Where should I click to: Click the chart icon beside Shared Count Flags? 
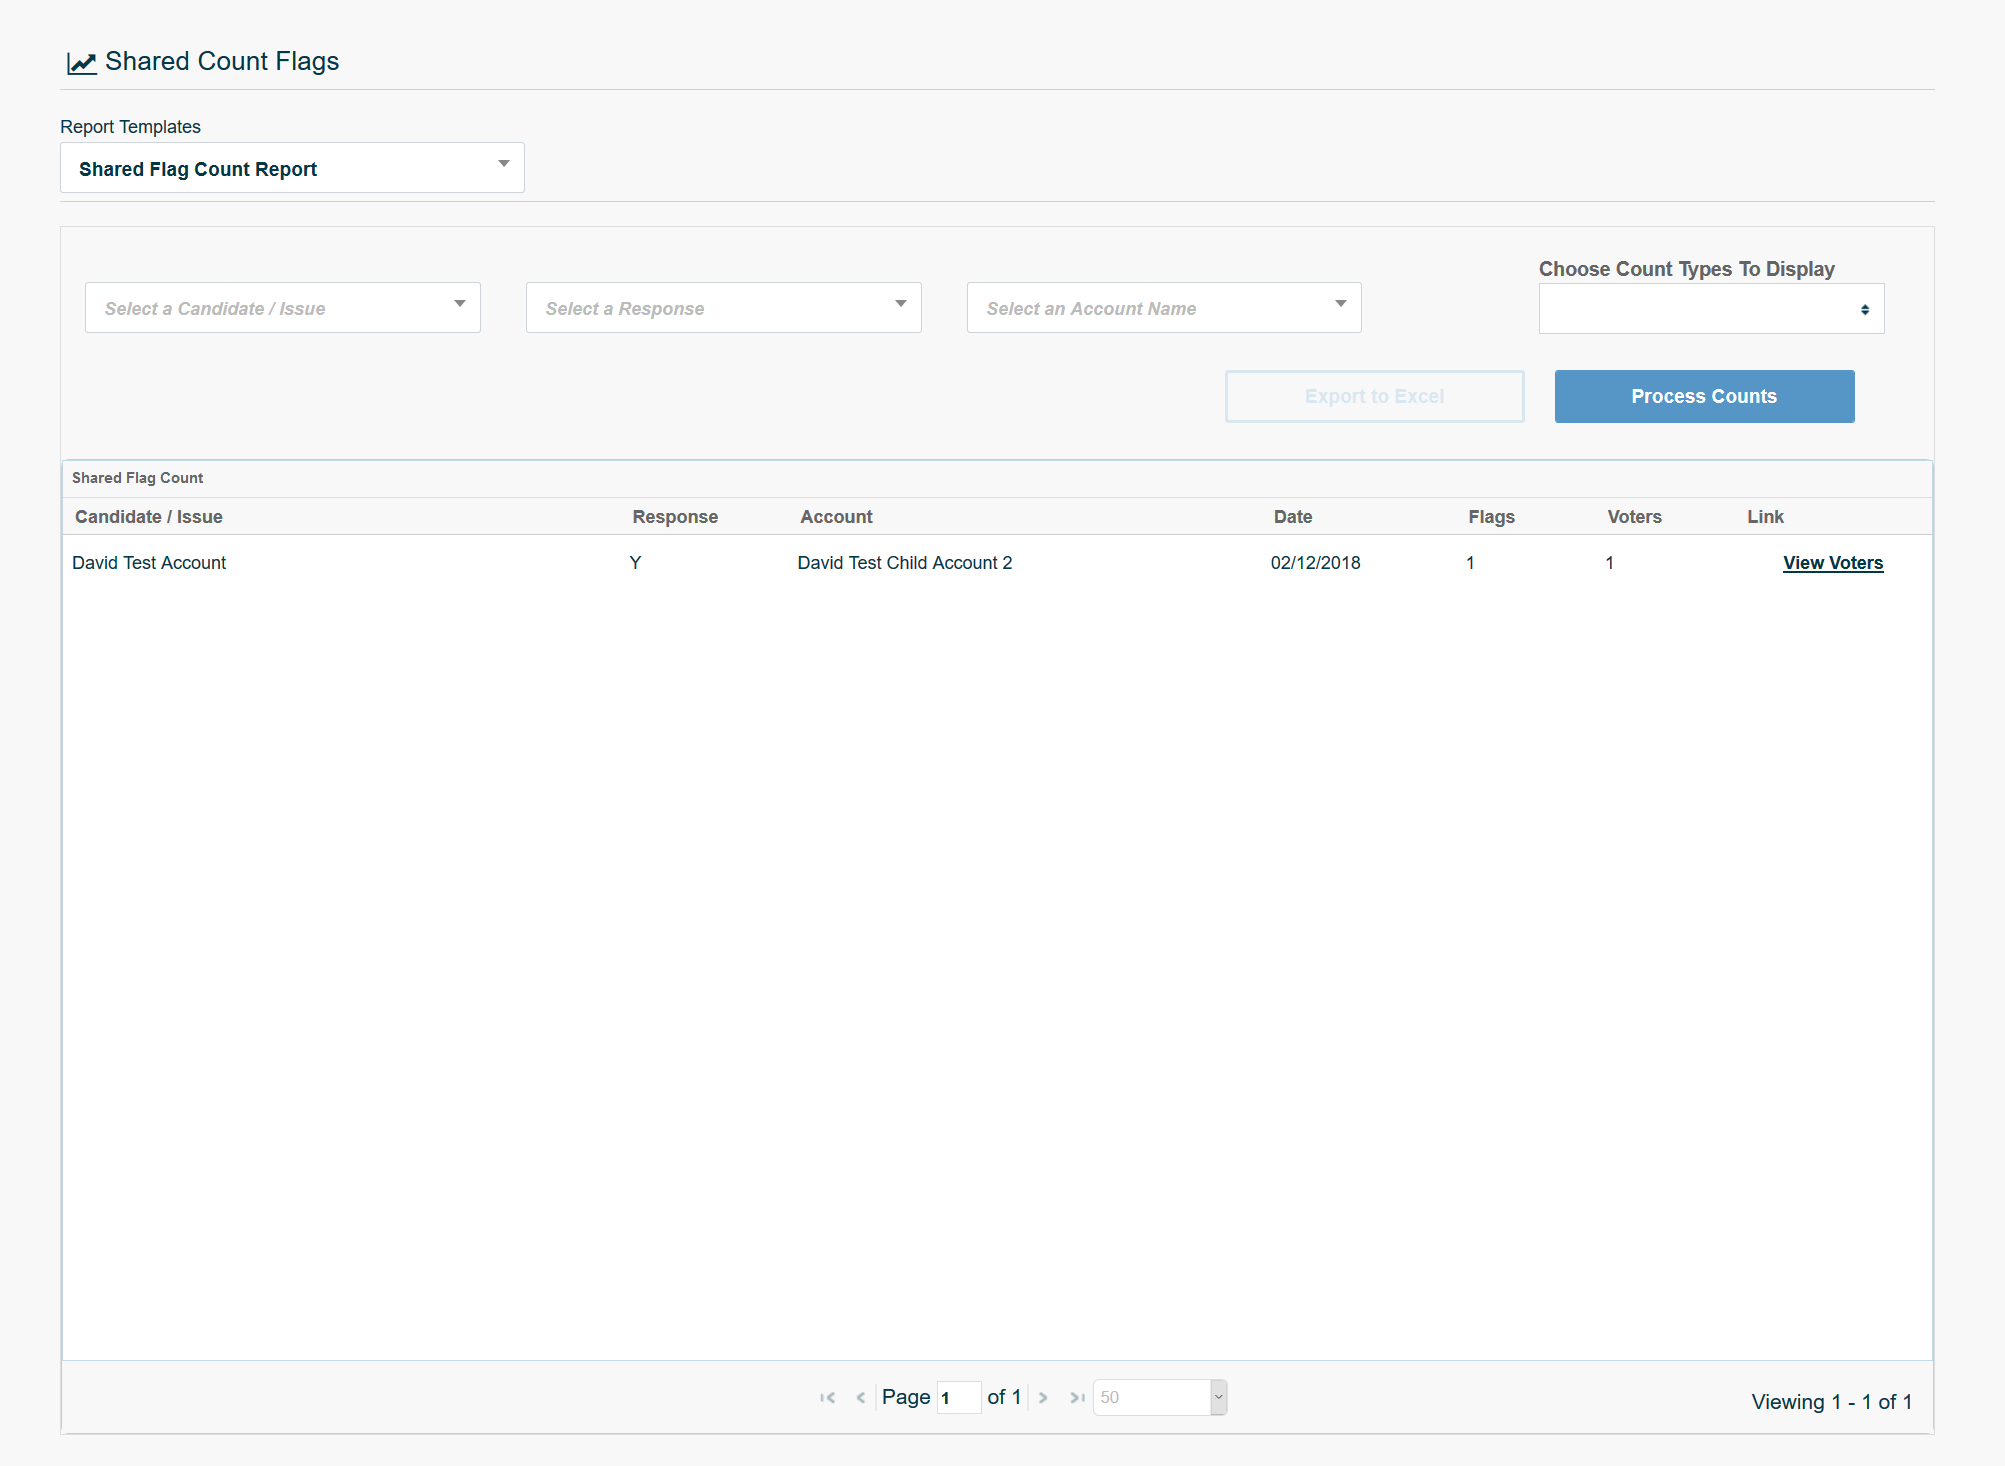point(81,63)
